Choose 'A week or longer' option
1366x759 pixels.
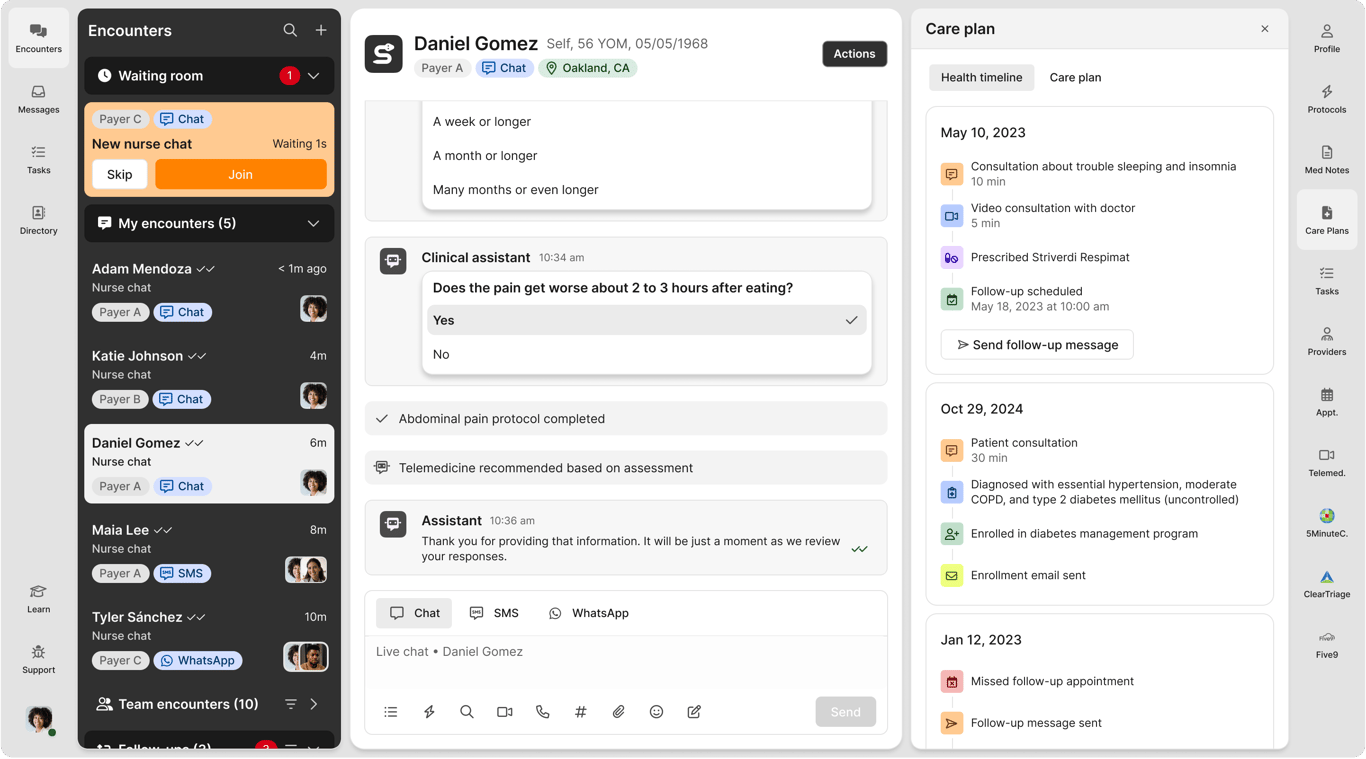(646, 121)
